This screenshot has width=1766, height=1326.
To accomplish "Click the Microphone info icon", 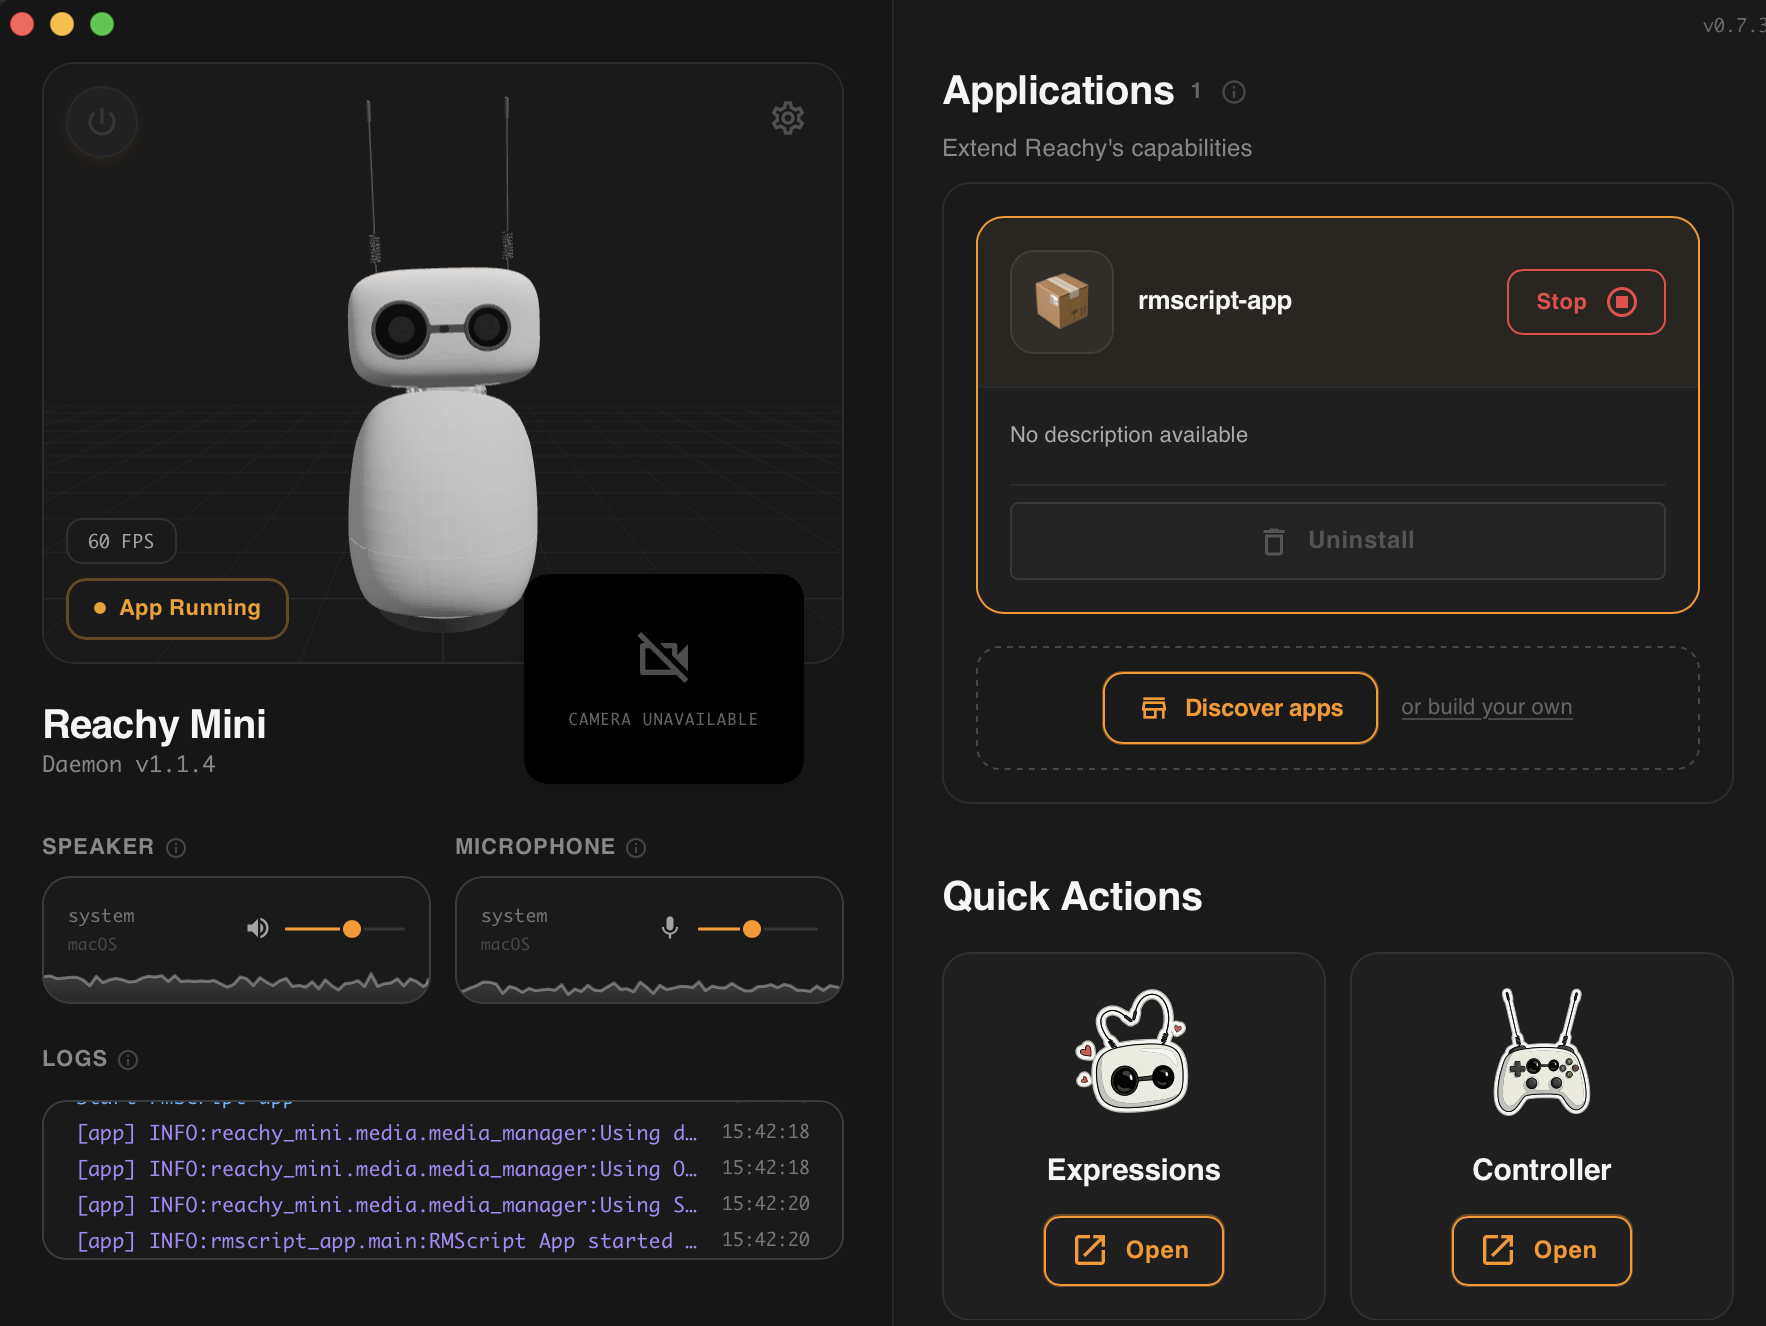I will (x=636, y=848).
